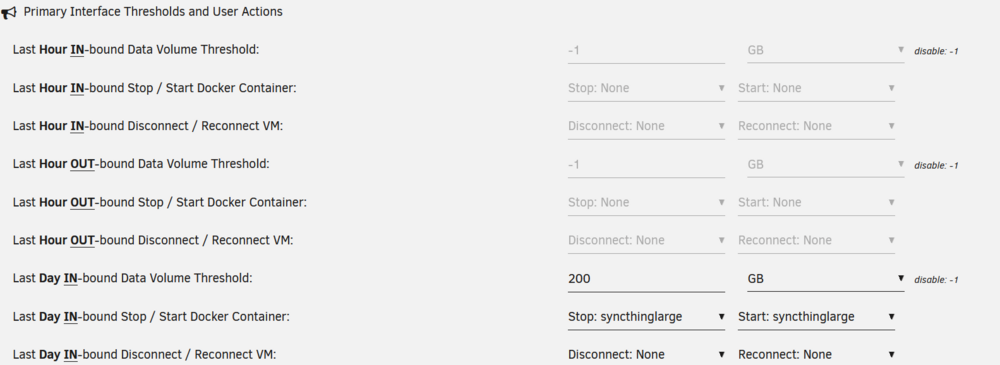Viewport: 1000px width, 365px height.
Task: Click Primary Interface Thresholds and User Actions heading
Action: click(153, 11)
